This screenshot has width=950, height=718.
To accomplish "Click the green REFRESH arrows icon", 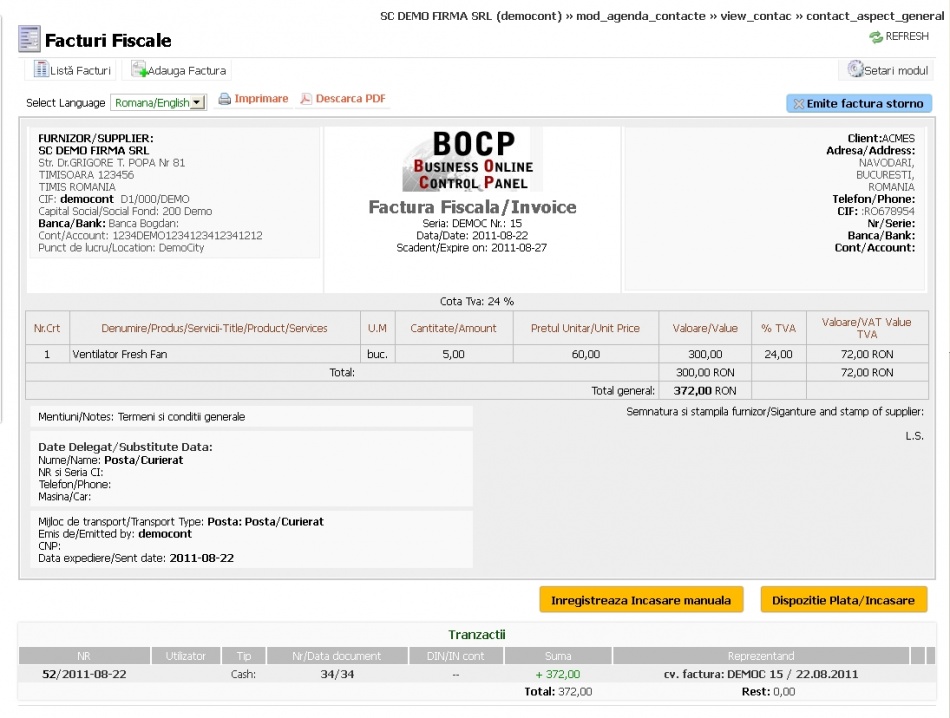I will point(875,38).
